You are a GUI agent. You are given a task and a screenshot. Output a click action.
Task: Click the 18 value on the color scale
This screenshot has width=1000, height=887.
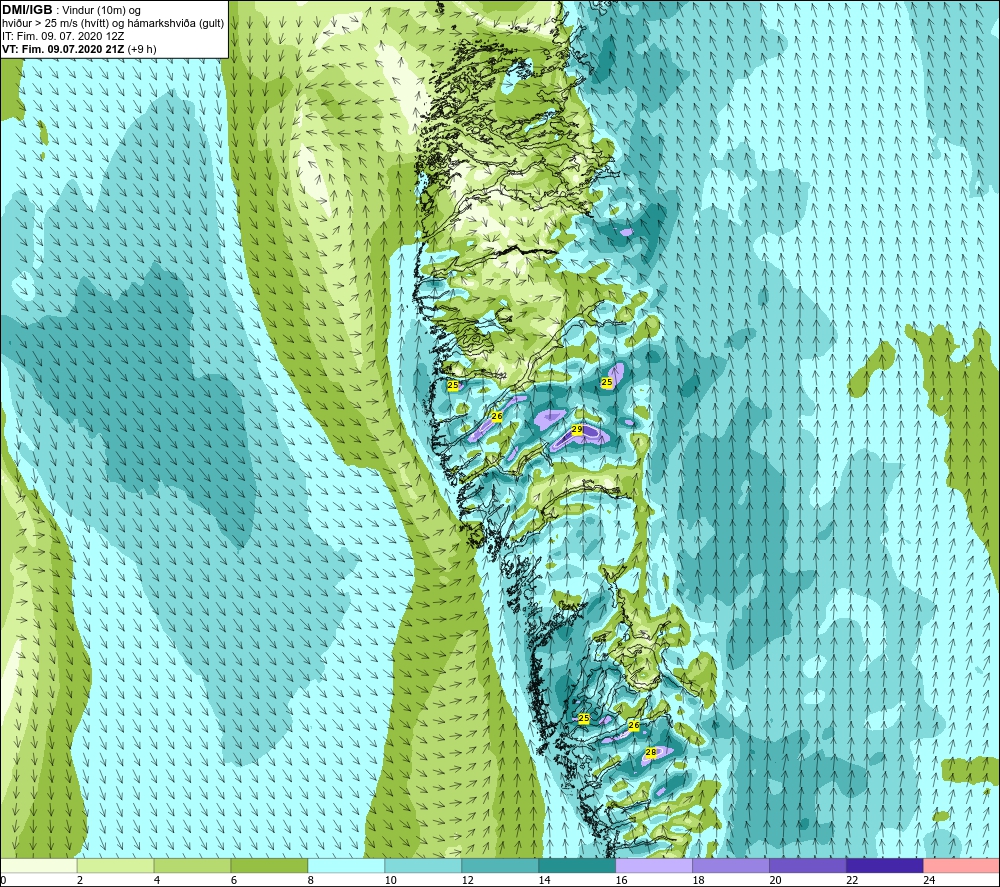click(x=698, y=880)
